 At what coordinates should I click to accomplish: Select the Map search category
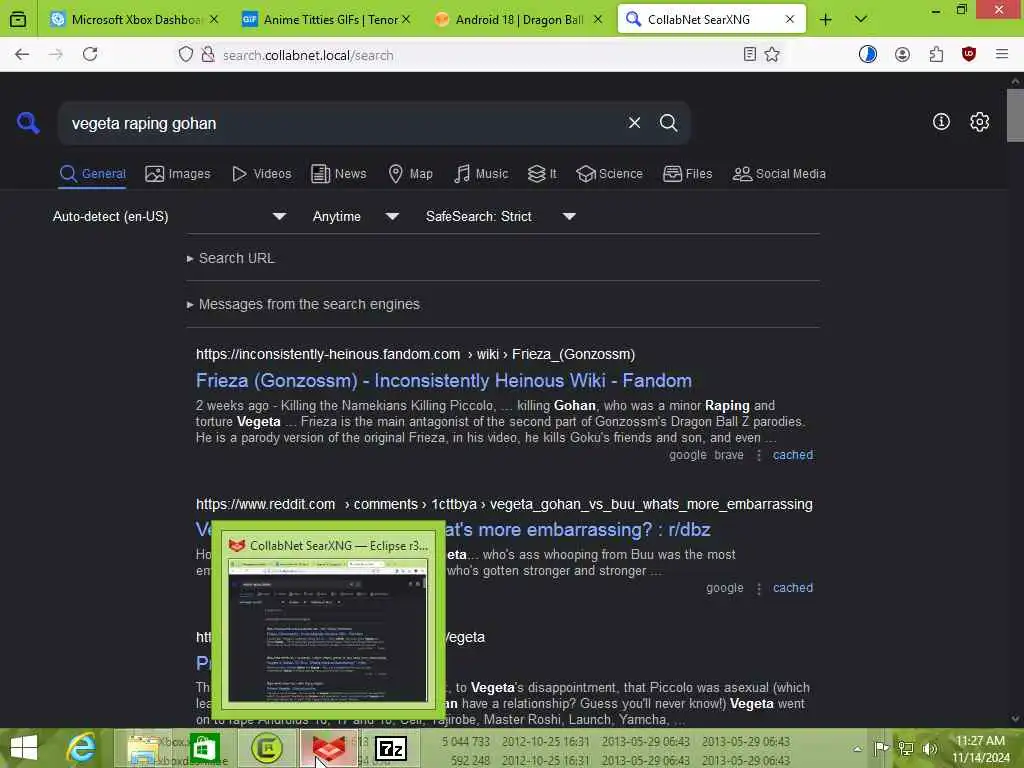click(410, 174)
